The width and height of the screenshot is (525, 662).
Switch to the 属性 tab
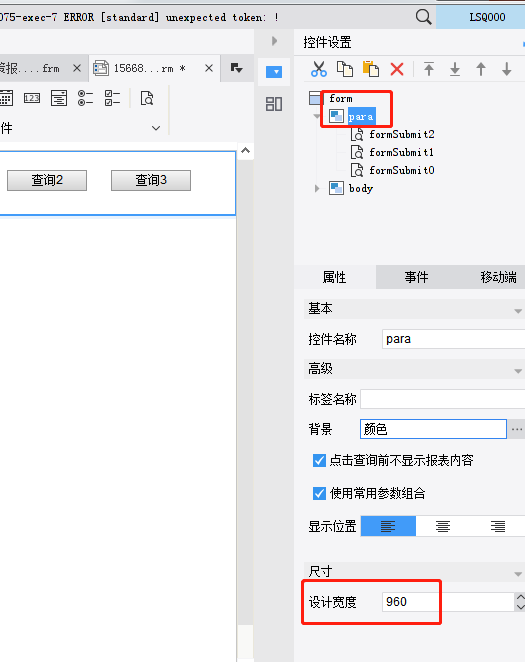[x=334, y=277]
